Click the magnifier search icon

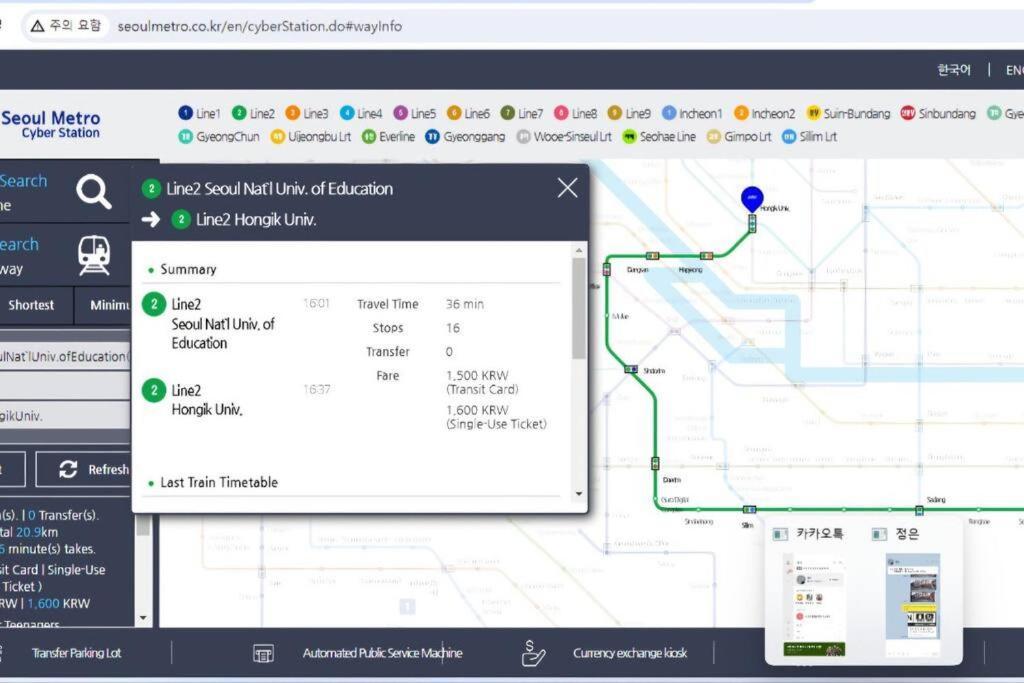coord(94,191)
